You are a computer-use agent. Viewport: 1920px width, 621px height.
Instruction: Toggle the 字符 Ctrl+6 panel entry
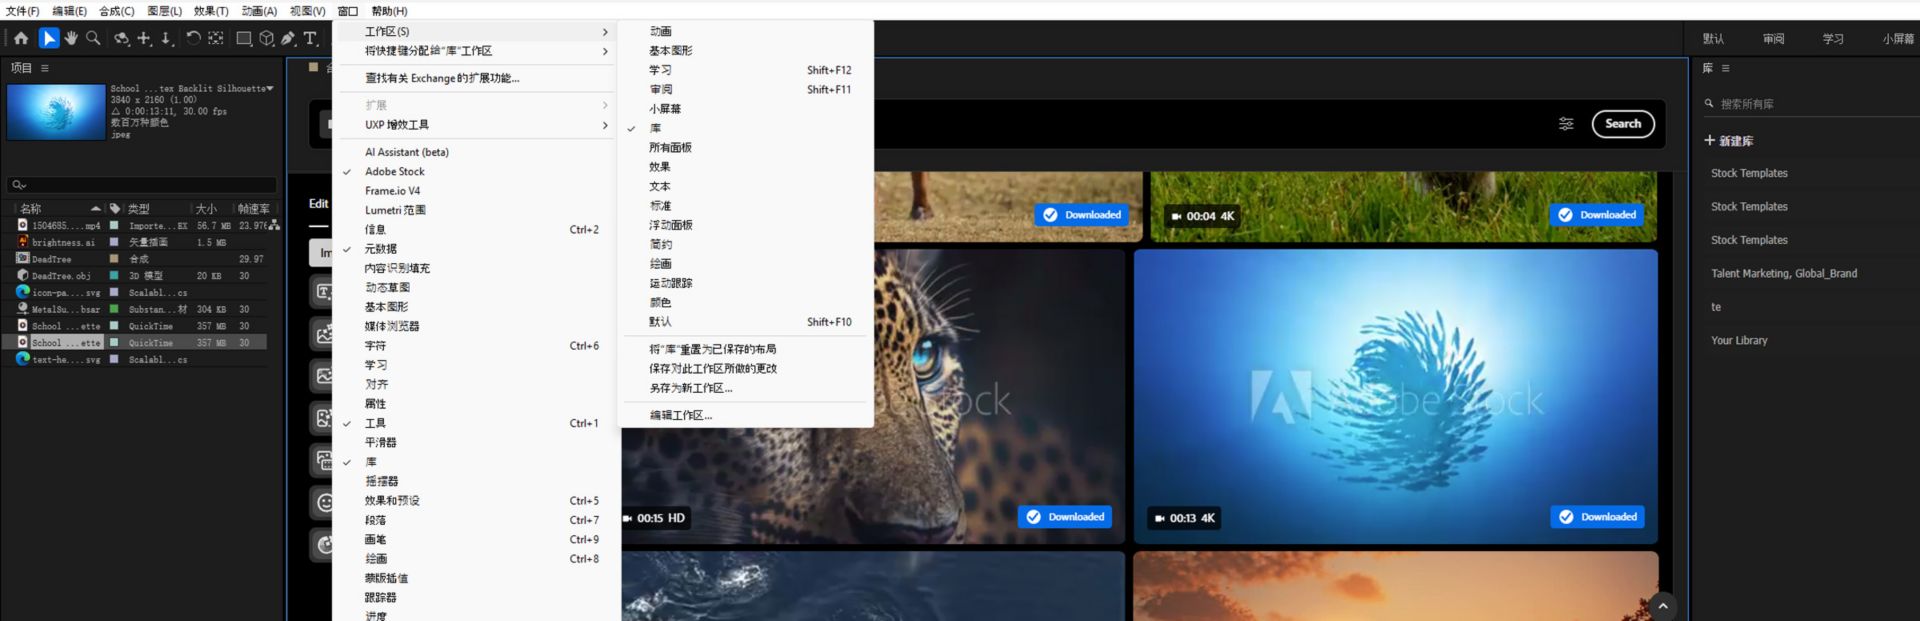474,346
